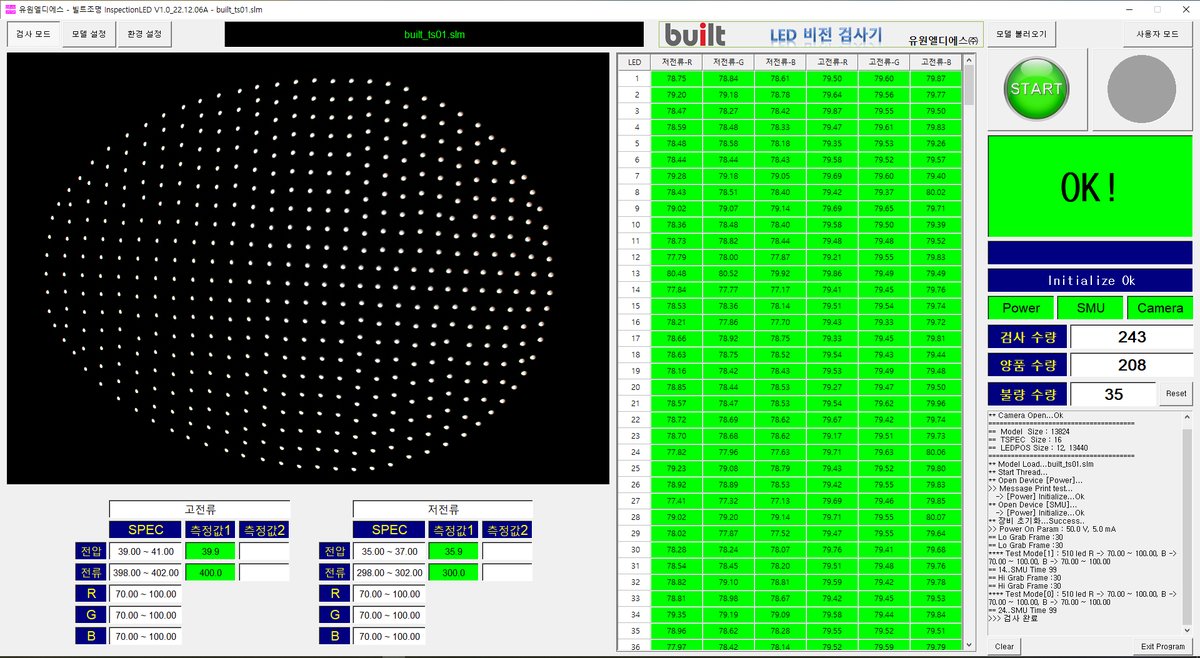Screen dimensions: 1200x658
Task: Reset the inspection counts
Action: pyautogui.click(x=1177, y=394)
